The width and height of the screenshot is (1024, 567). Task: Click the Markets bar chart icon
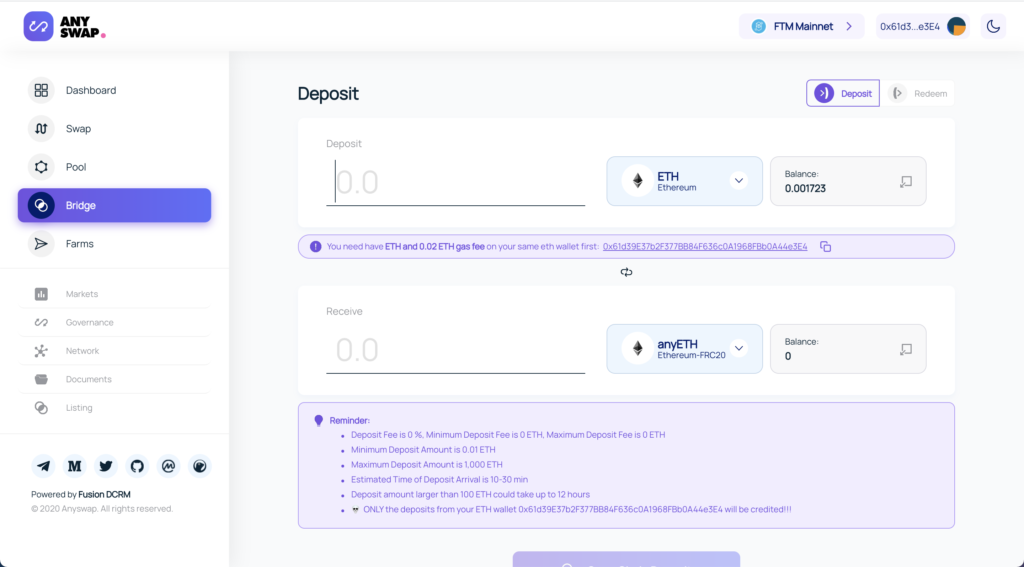tap(41, 294)
